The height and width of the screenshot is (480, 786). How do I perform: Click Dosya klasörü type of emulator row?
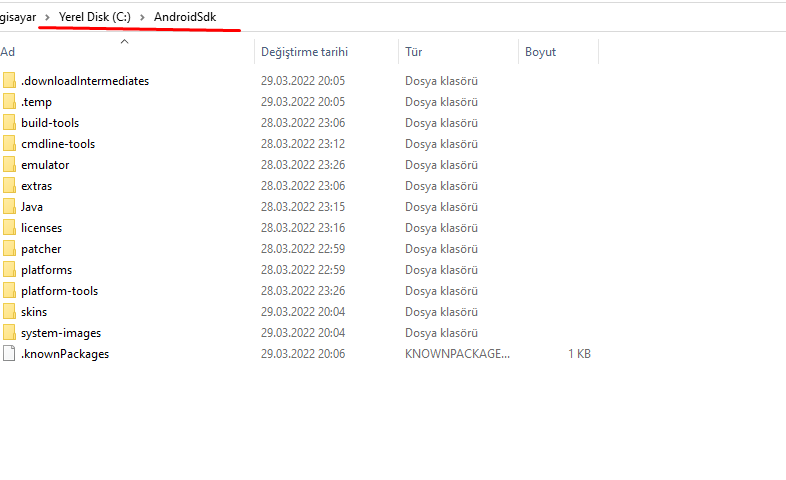click(x=441, y=165)
